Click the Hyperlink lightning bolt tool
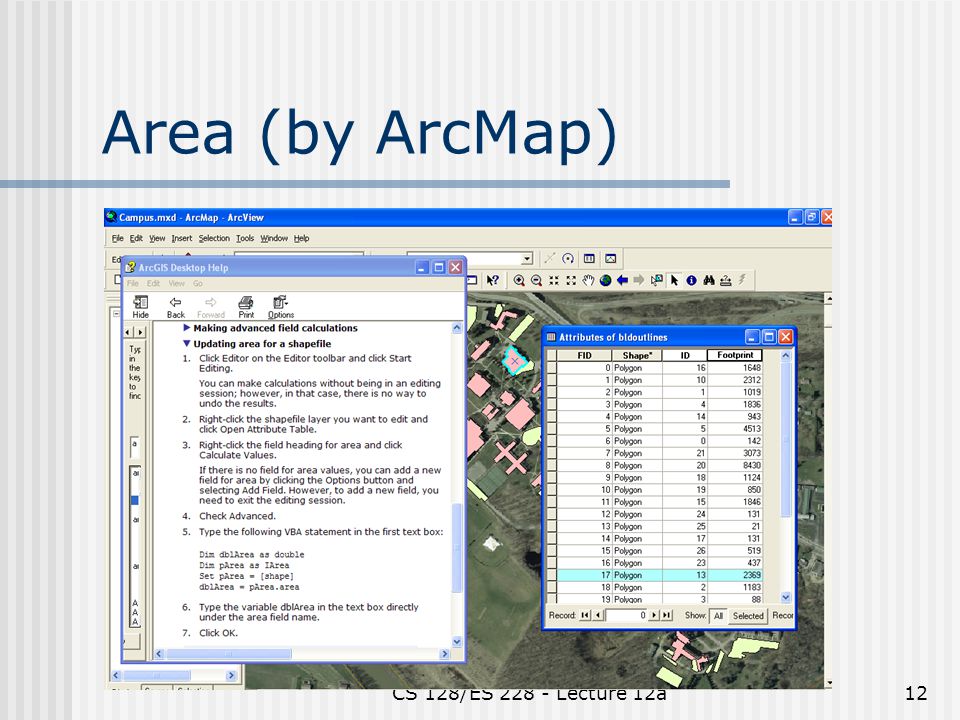 tap(742, 280)
